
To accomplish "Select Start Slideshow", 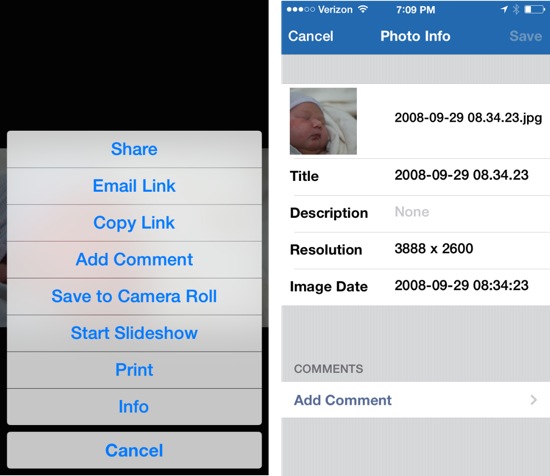I will (134, 333).
